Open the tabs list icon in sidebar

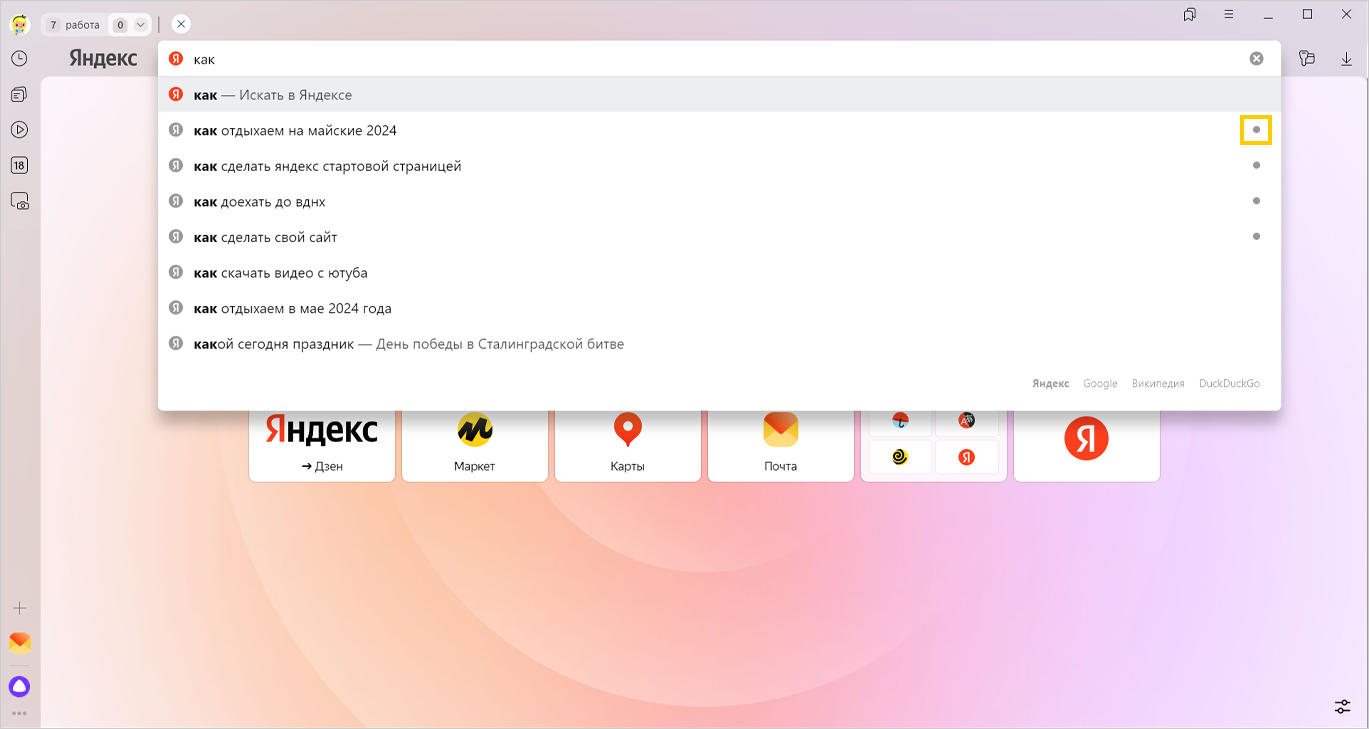tap(19, 95)
